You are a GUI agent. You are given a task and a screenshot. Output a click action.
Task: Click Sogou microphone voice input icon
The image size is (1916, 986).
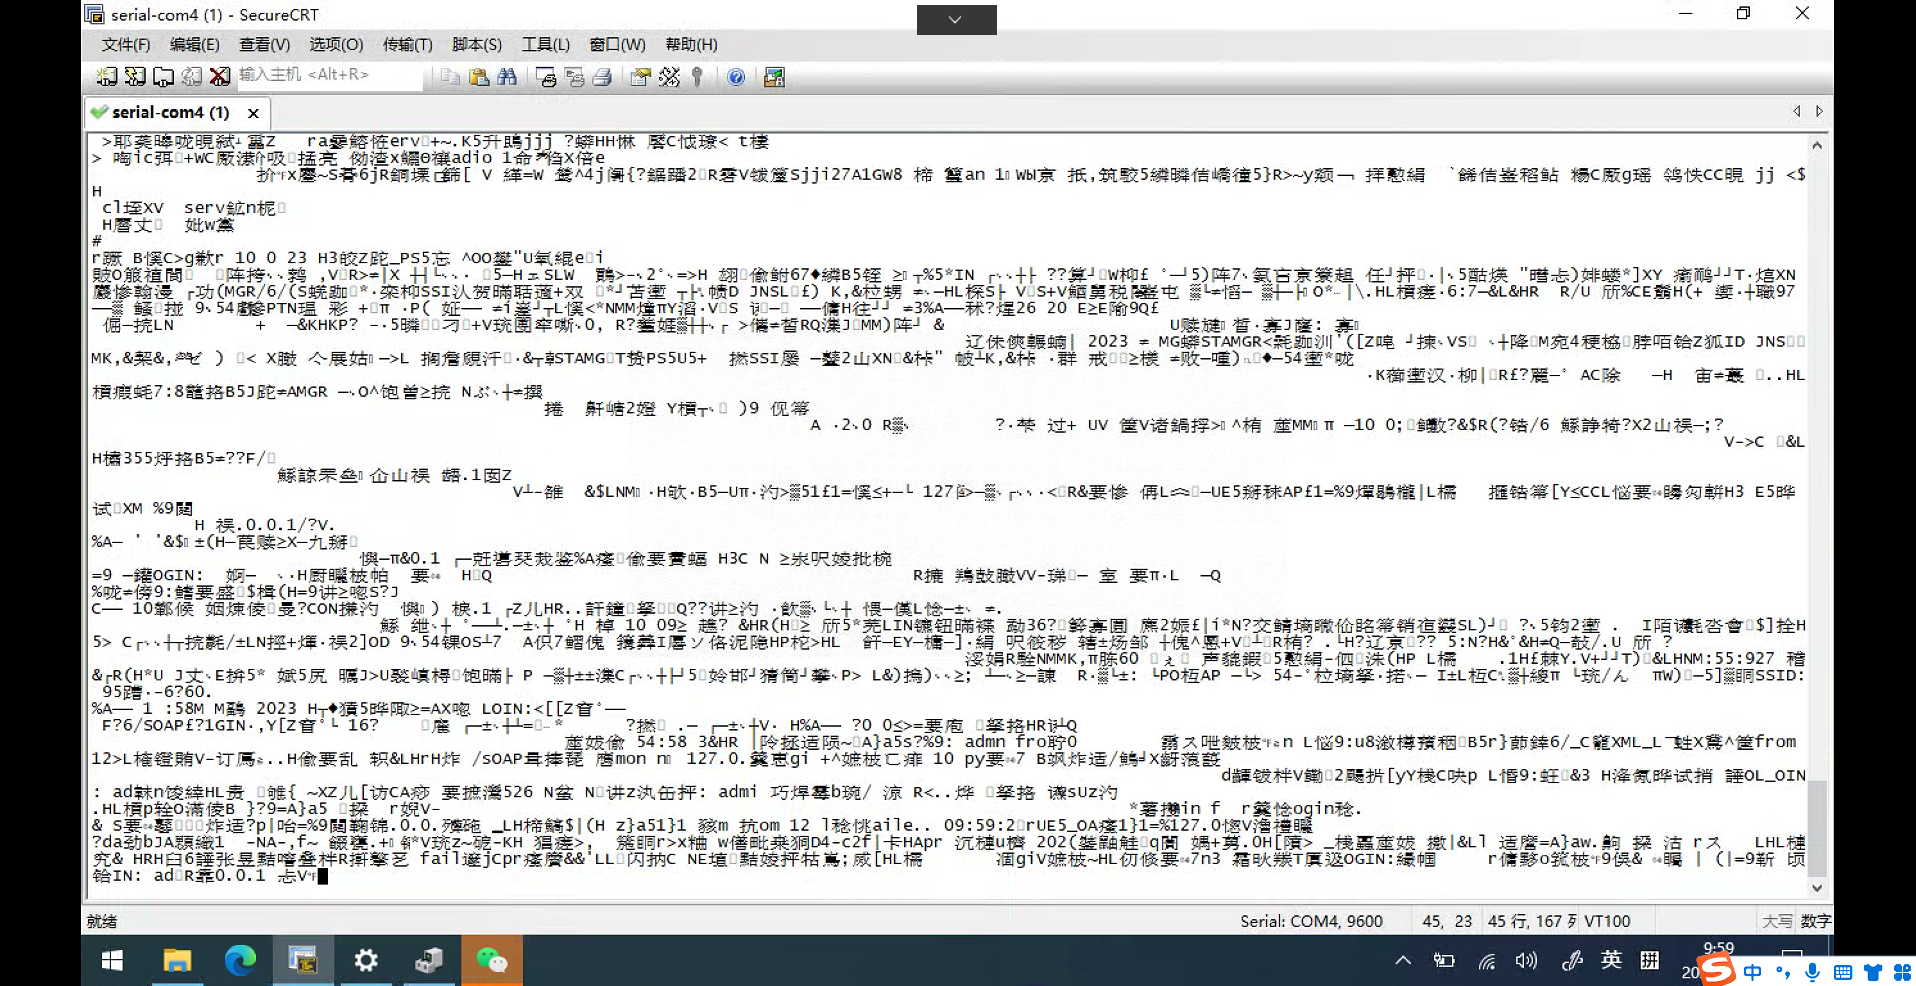click(x=1813, y=972)
